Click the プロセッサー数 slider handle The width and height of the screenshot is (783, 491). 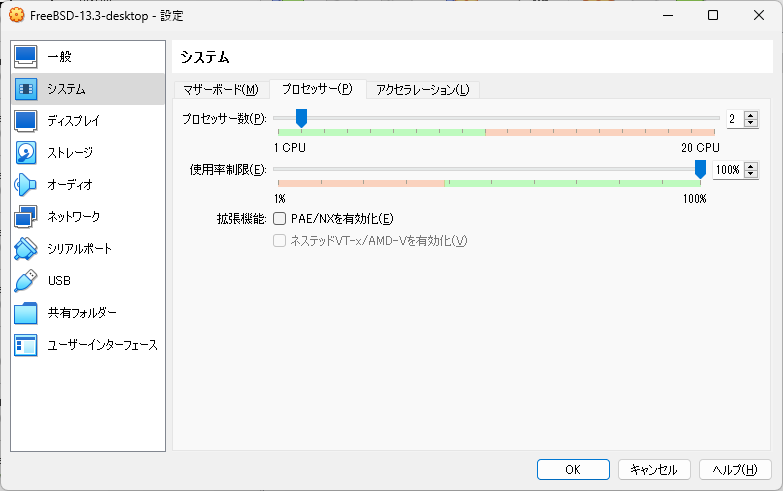point(301,119)
